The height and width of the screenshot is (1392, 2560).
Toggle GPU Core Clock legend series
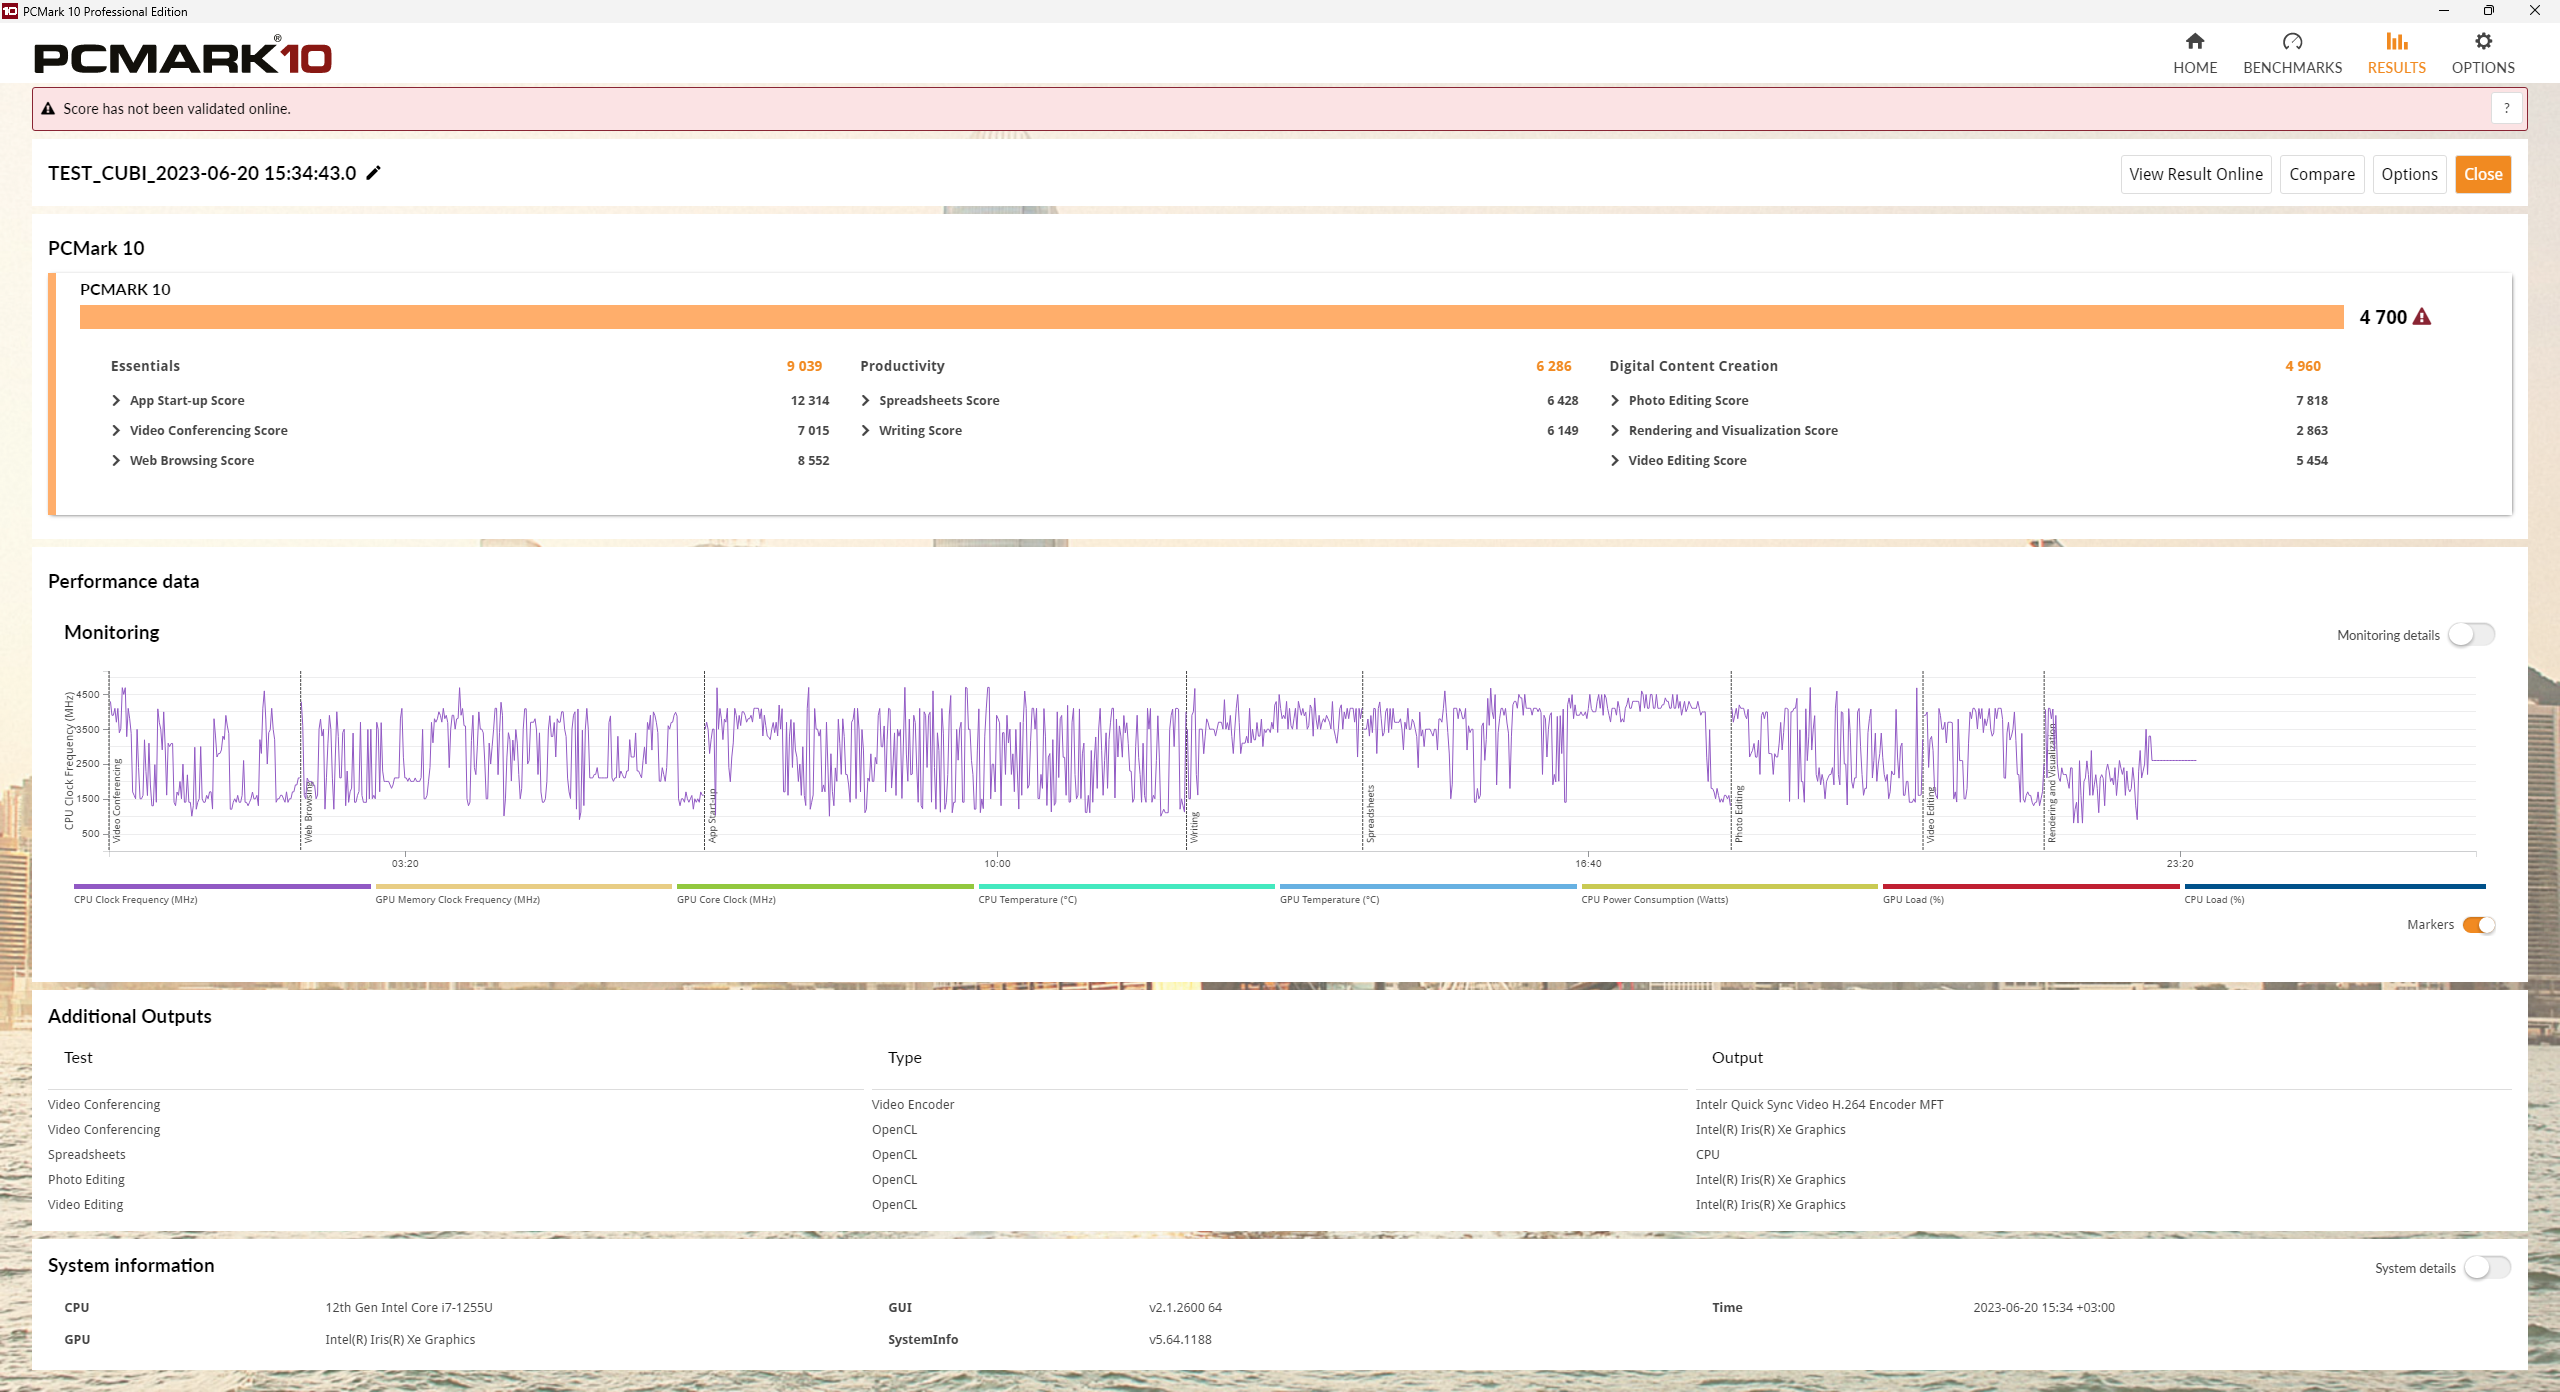[825, 893]
